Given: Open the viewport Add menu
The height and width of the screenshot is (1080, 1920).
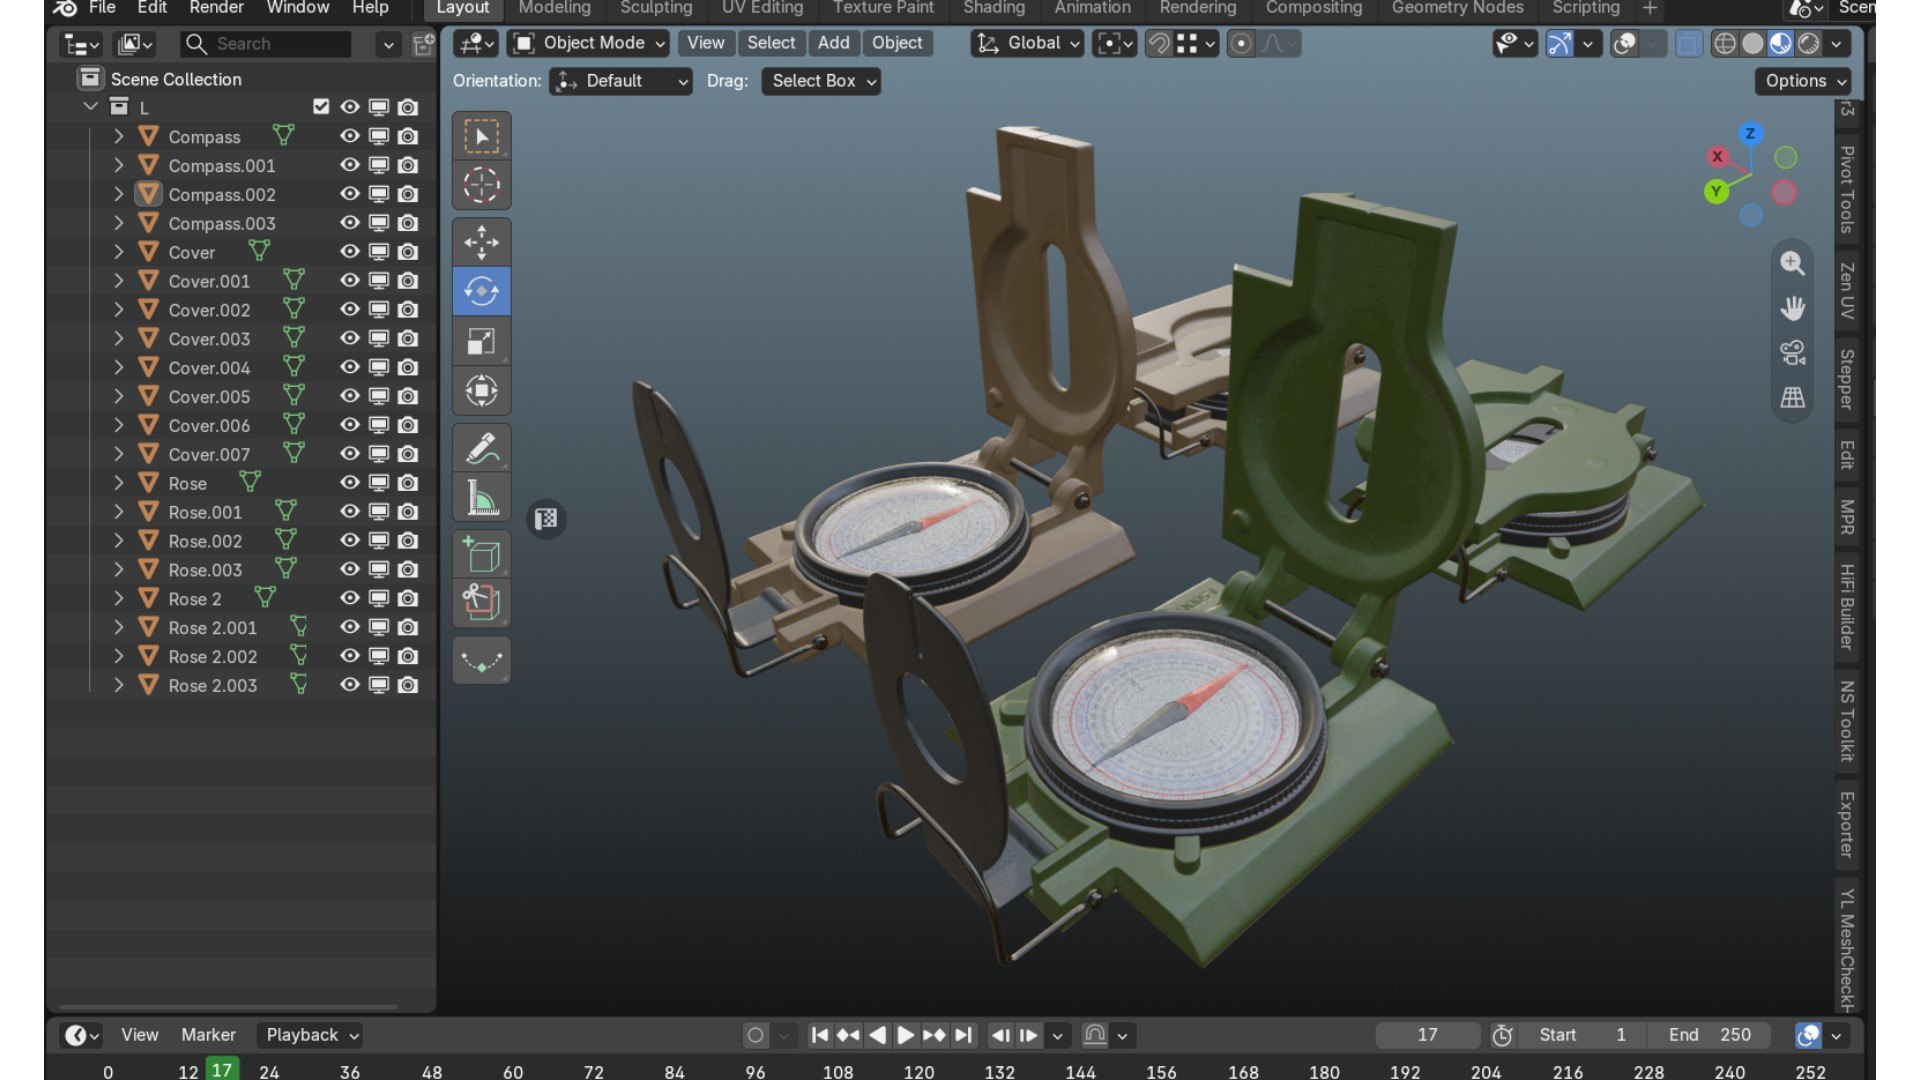Looking at the screenshot, I should pyautogui.click(x=833, y=43).
